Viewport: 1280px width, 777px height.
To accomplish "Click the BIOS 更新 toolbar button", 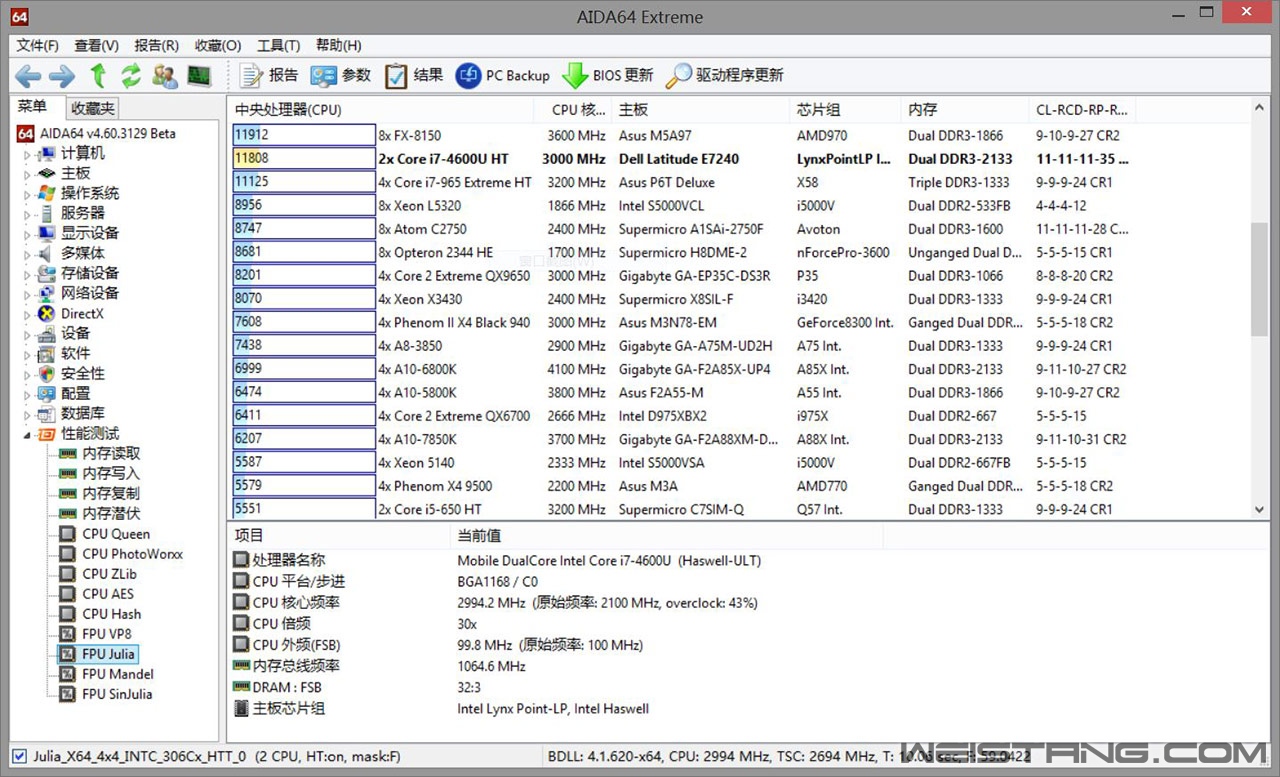I will pyautogui.click(x=607, y=75).
